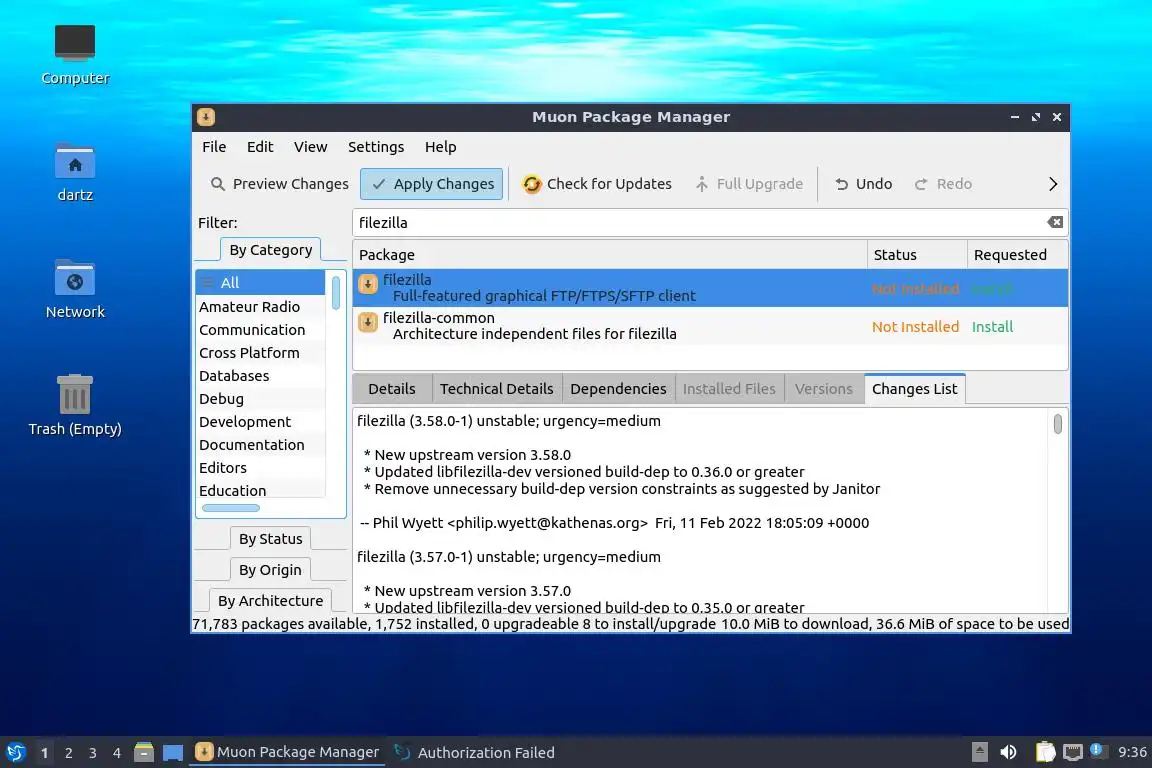Select the Documentation category
The width and height of the screenshot is (1152, 768).
pyautogui.click(x=261, y=445)
